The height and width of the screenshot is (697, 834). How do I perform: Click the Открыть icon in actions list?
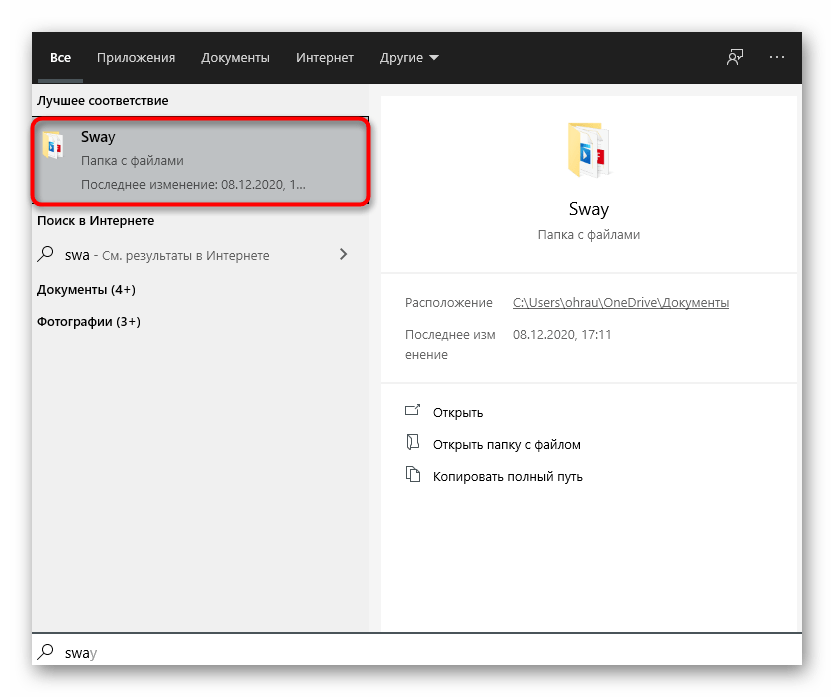413,411
